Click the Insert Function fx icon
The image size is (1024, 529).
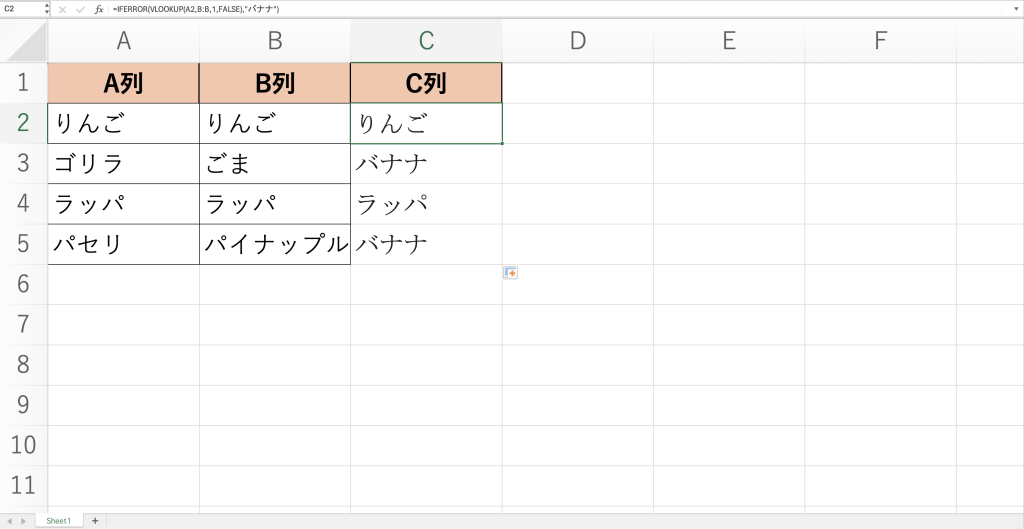98,8
